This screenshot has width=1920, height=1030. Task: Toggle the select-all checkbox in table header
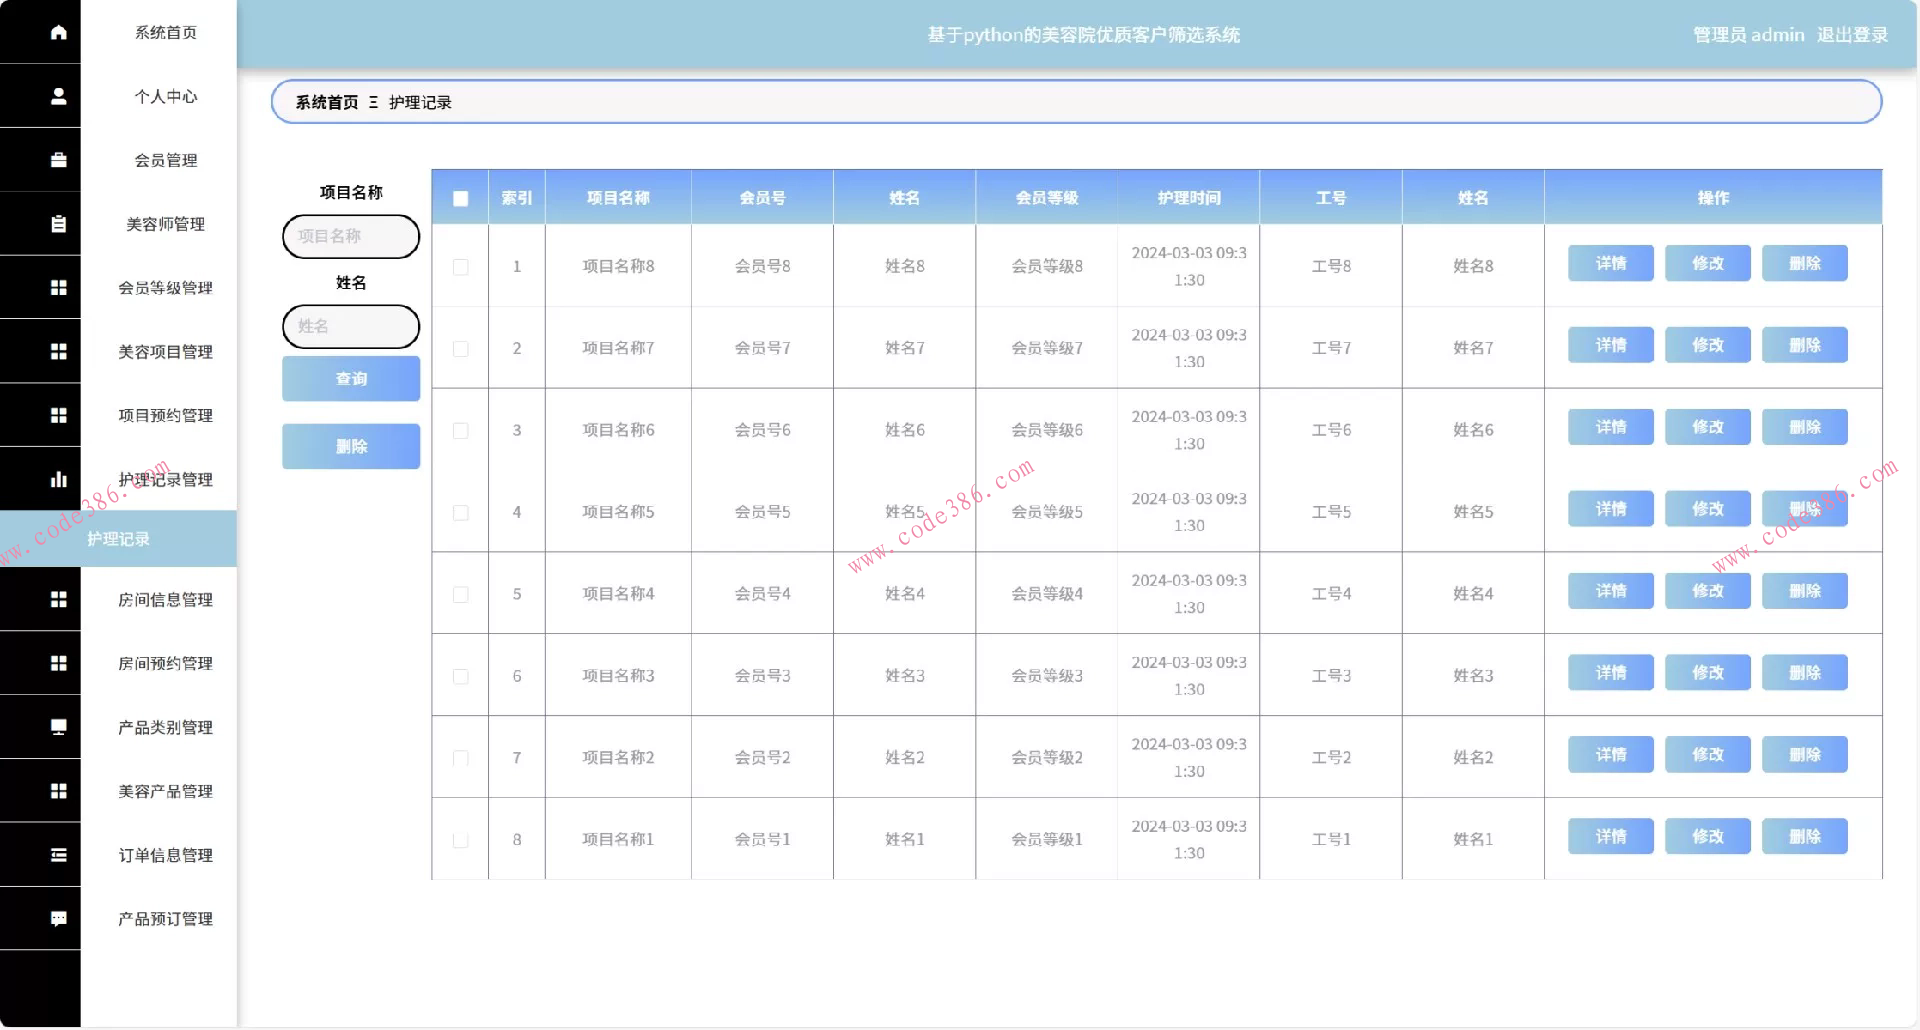point(460,198)
